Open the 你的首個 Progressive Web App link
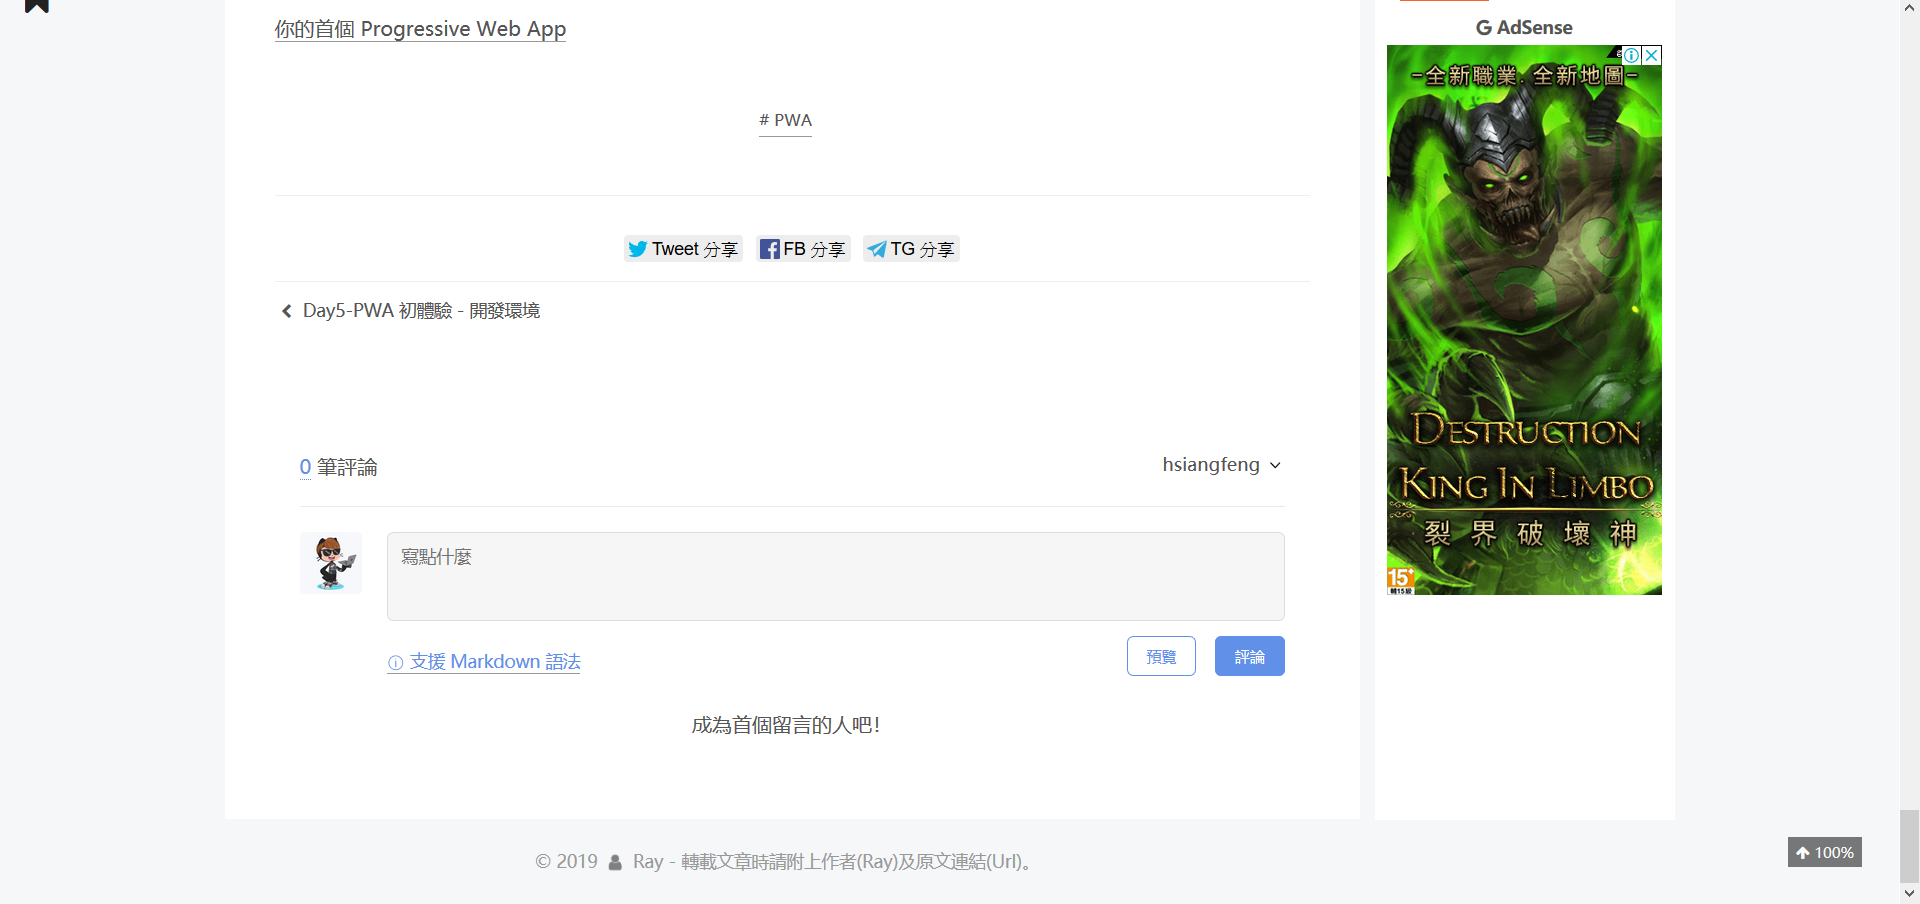This screenshot has height=904, width=1920. click(x=420, y=29)
